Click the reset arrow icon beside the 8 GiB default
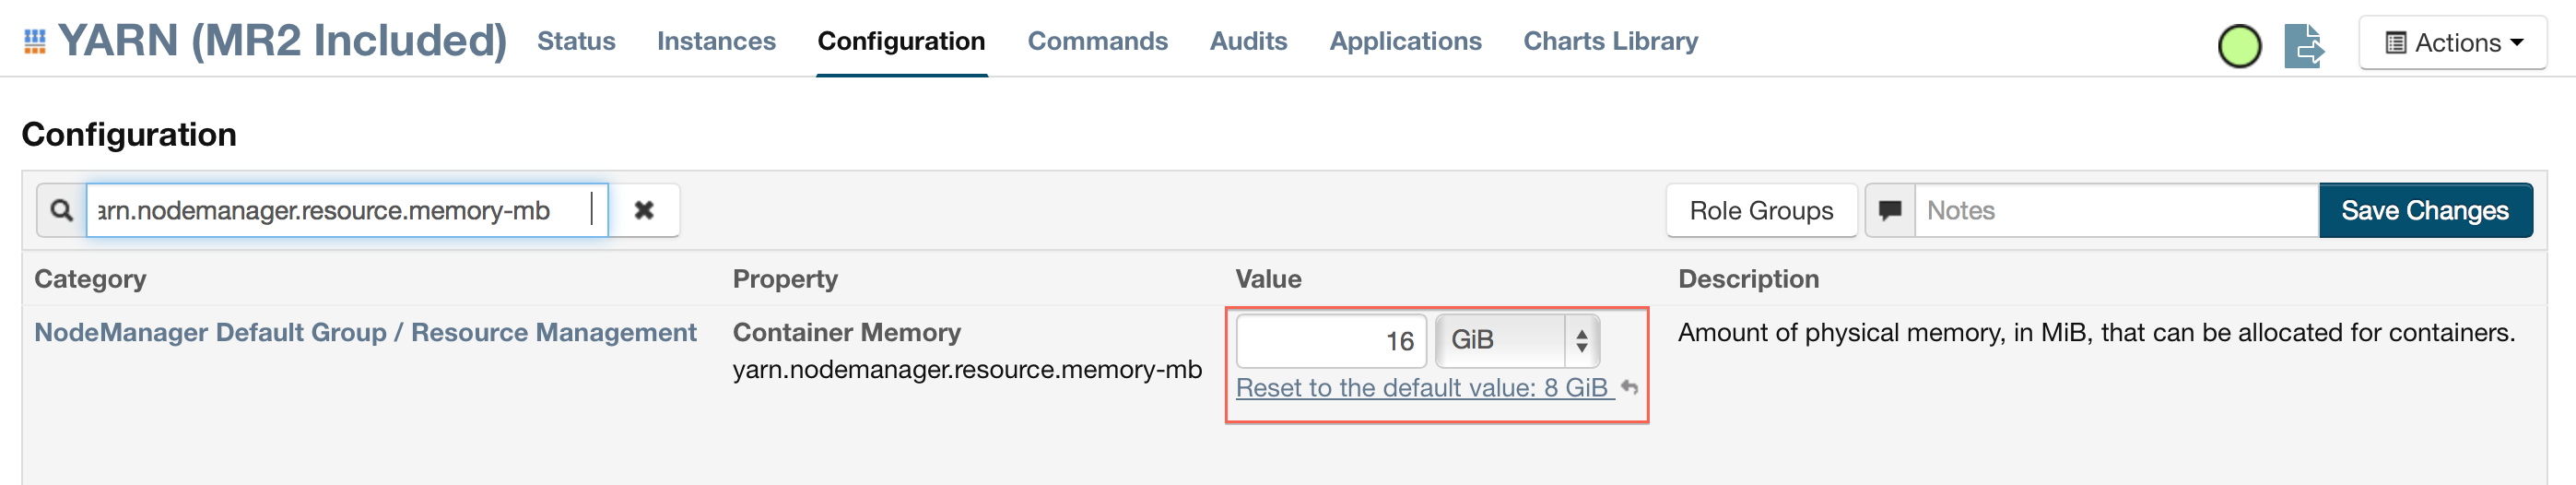 [1629, 387]
